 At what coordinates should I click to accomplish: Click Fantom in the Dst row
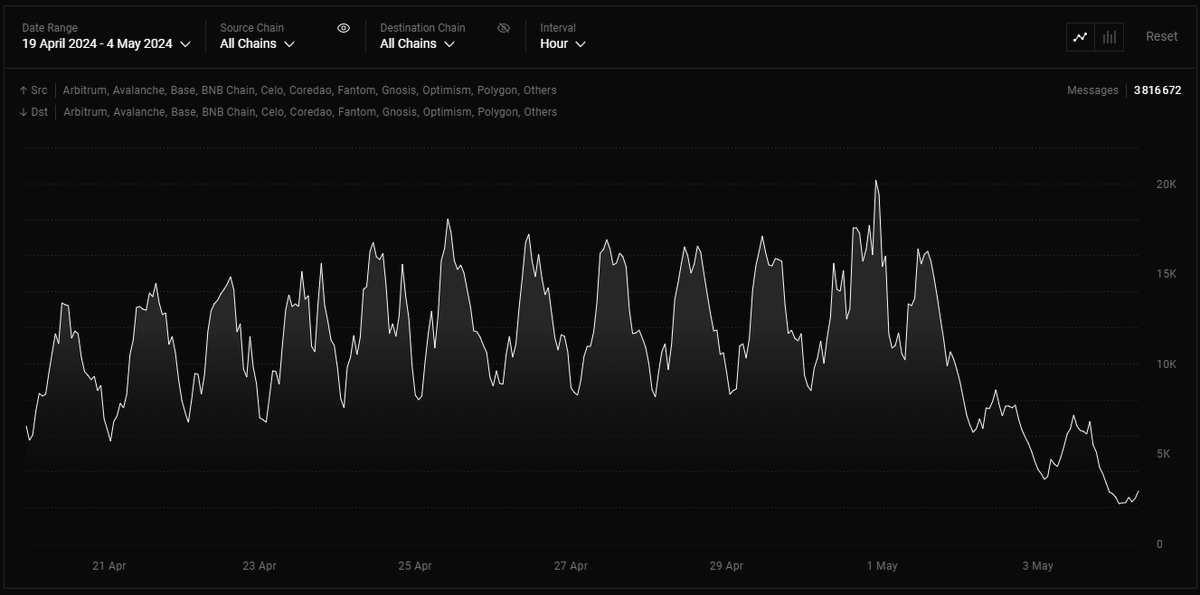357,112
